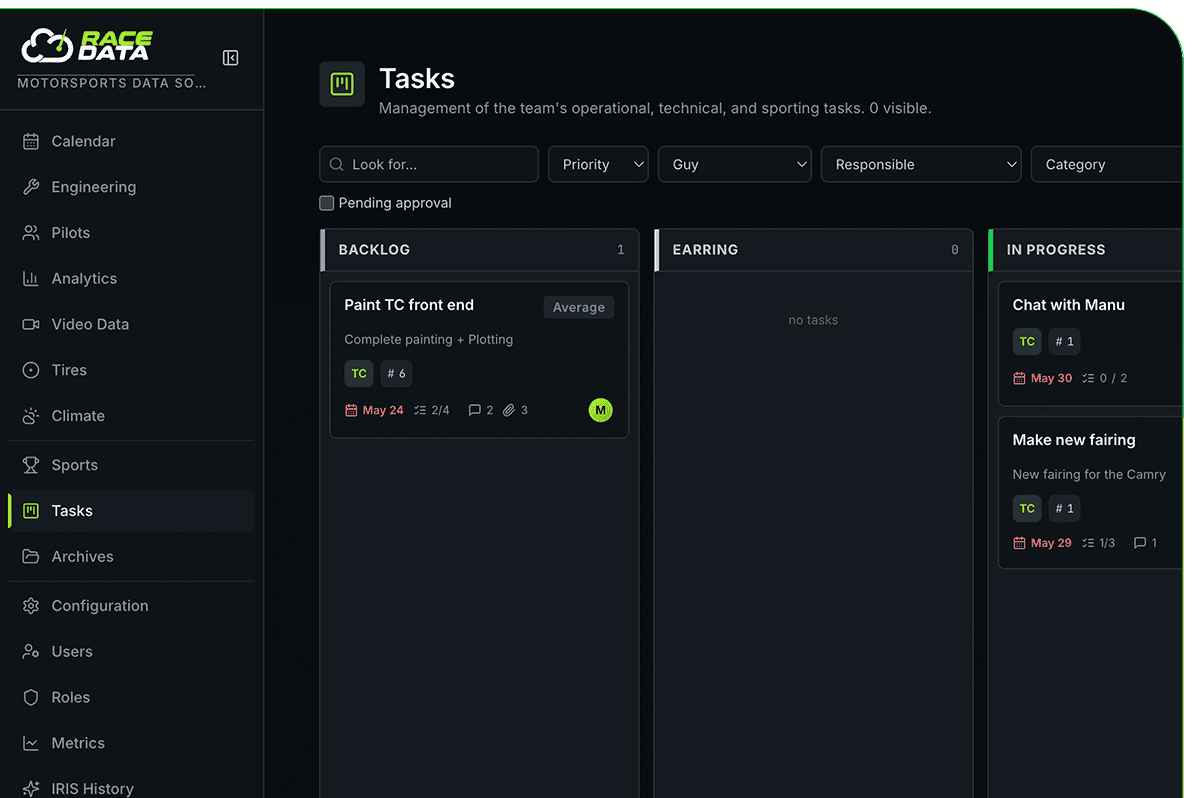Open the Chat with Manu task card
The width and height of the screenshot is (1194, 798).
point(1092,343)
